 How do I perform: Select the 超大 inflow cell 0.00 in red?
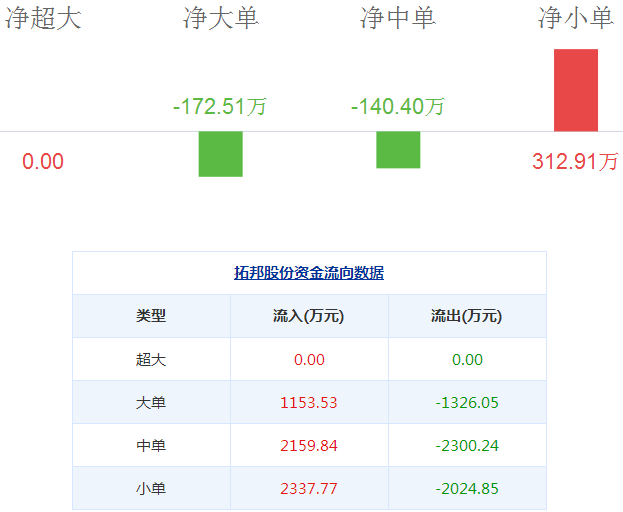point(309,360)
